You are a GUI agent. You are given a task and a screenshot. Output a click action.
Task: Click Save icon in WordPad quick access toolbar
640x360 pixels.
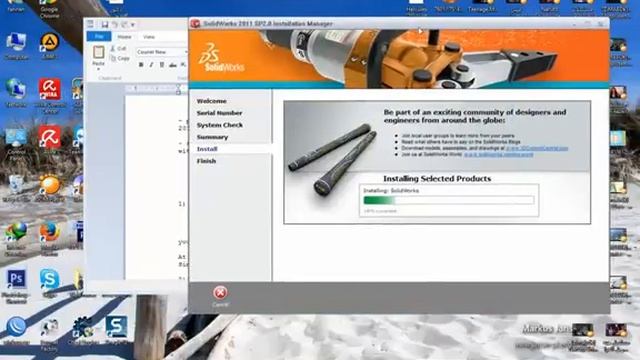point(105,25)
